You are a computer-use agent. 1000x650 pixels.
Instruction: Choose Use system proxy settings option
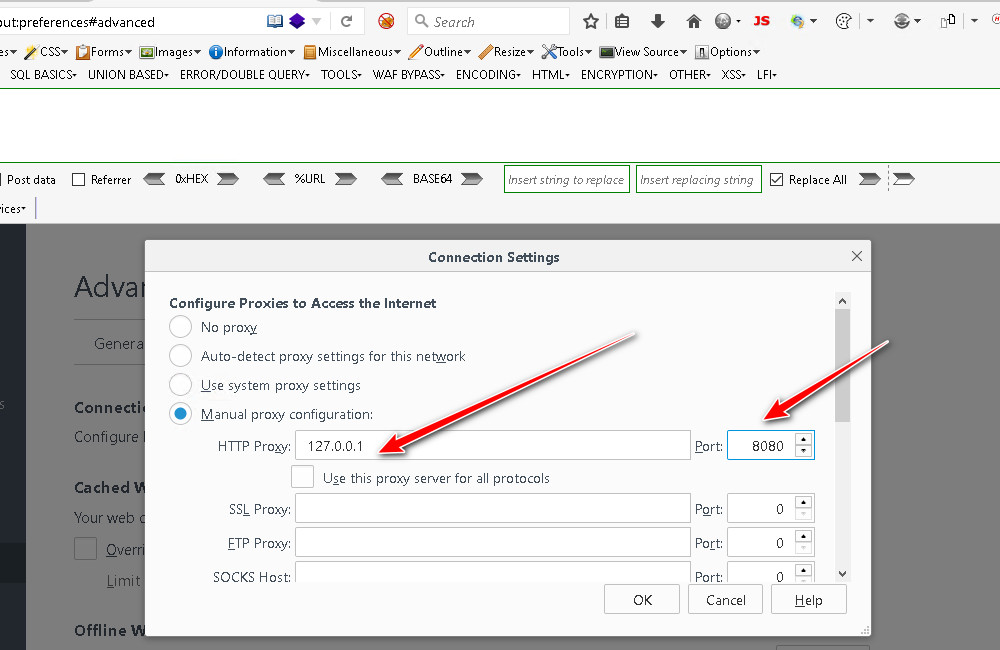[x=180, y=385]
